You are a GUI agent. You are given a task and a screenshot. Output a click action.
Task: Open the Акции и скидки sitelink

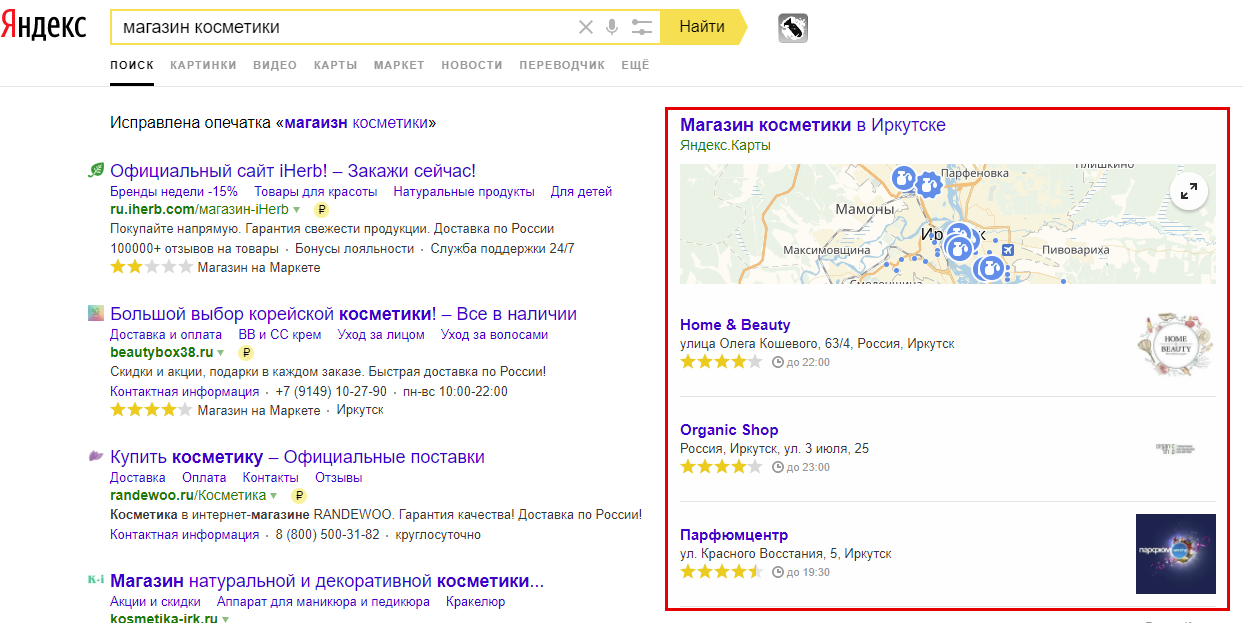pyautogui.click(x=155, y=601)
